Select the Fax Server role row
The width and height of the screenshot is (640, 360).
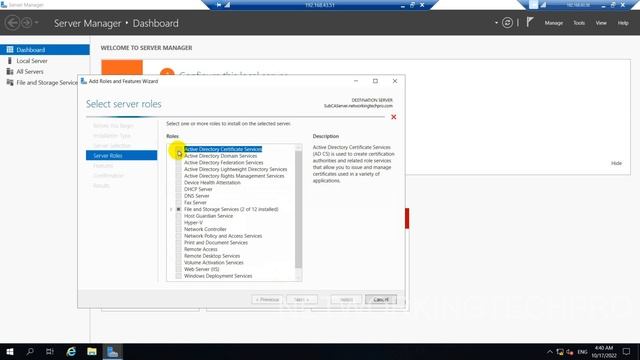coord(195,202)
